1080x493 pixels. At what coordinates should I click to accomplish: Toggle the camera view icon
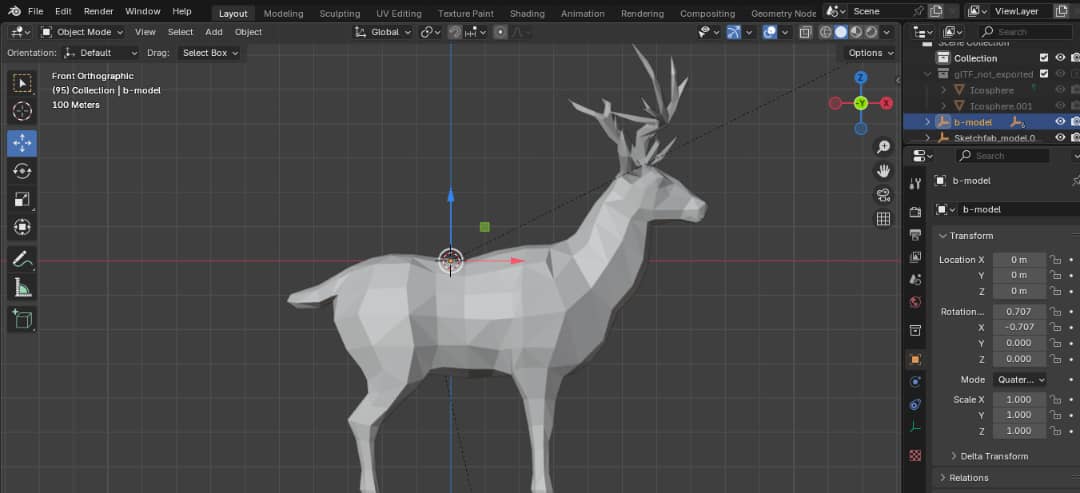883,195
